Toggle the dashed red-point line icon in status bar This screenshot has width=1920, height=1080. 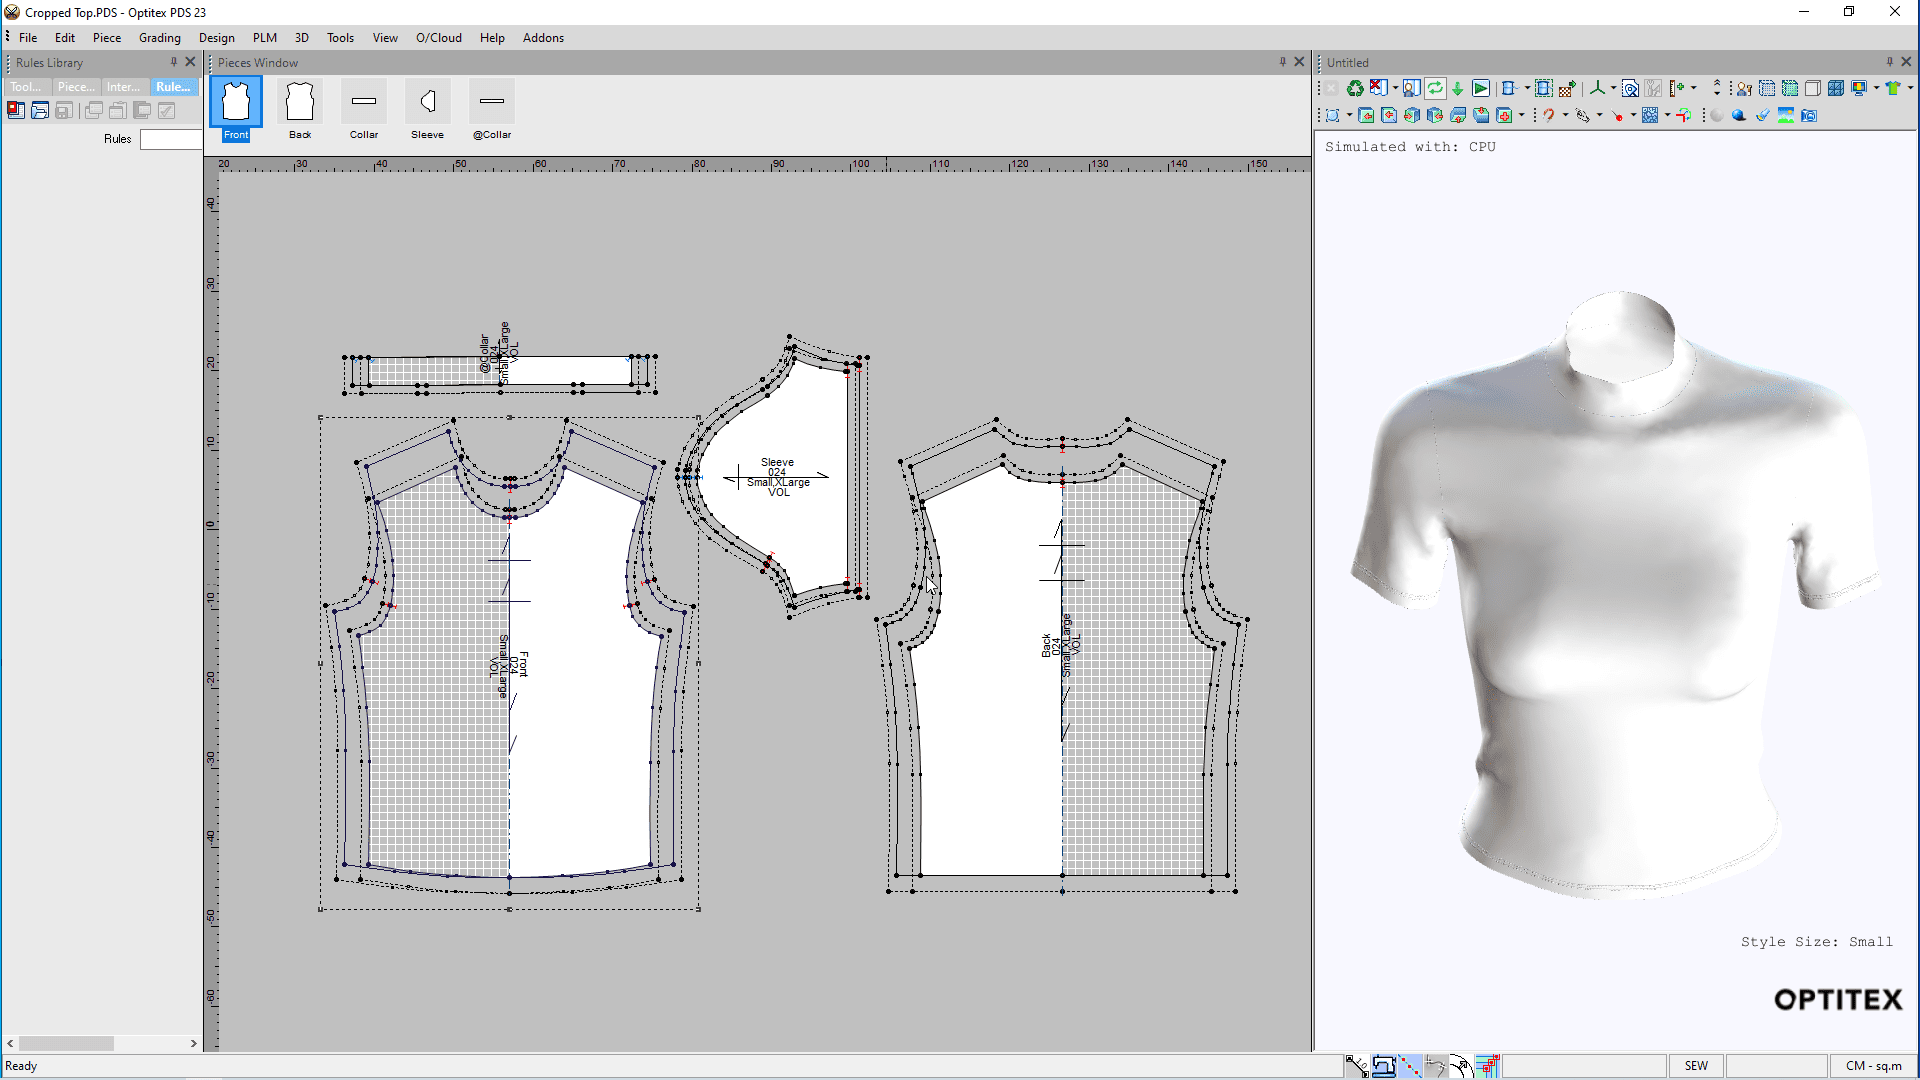1409,1066
